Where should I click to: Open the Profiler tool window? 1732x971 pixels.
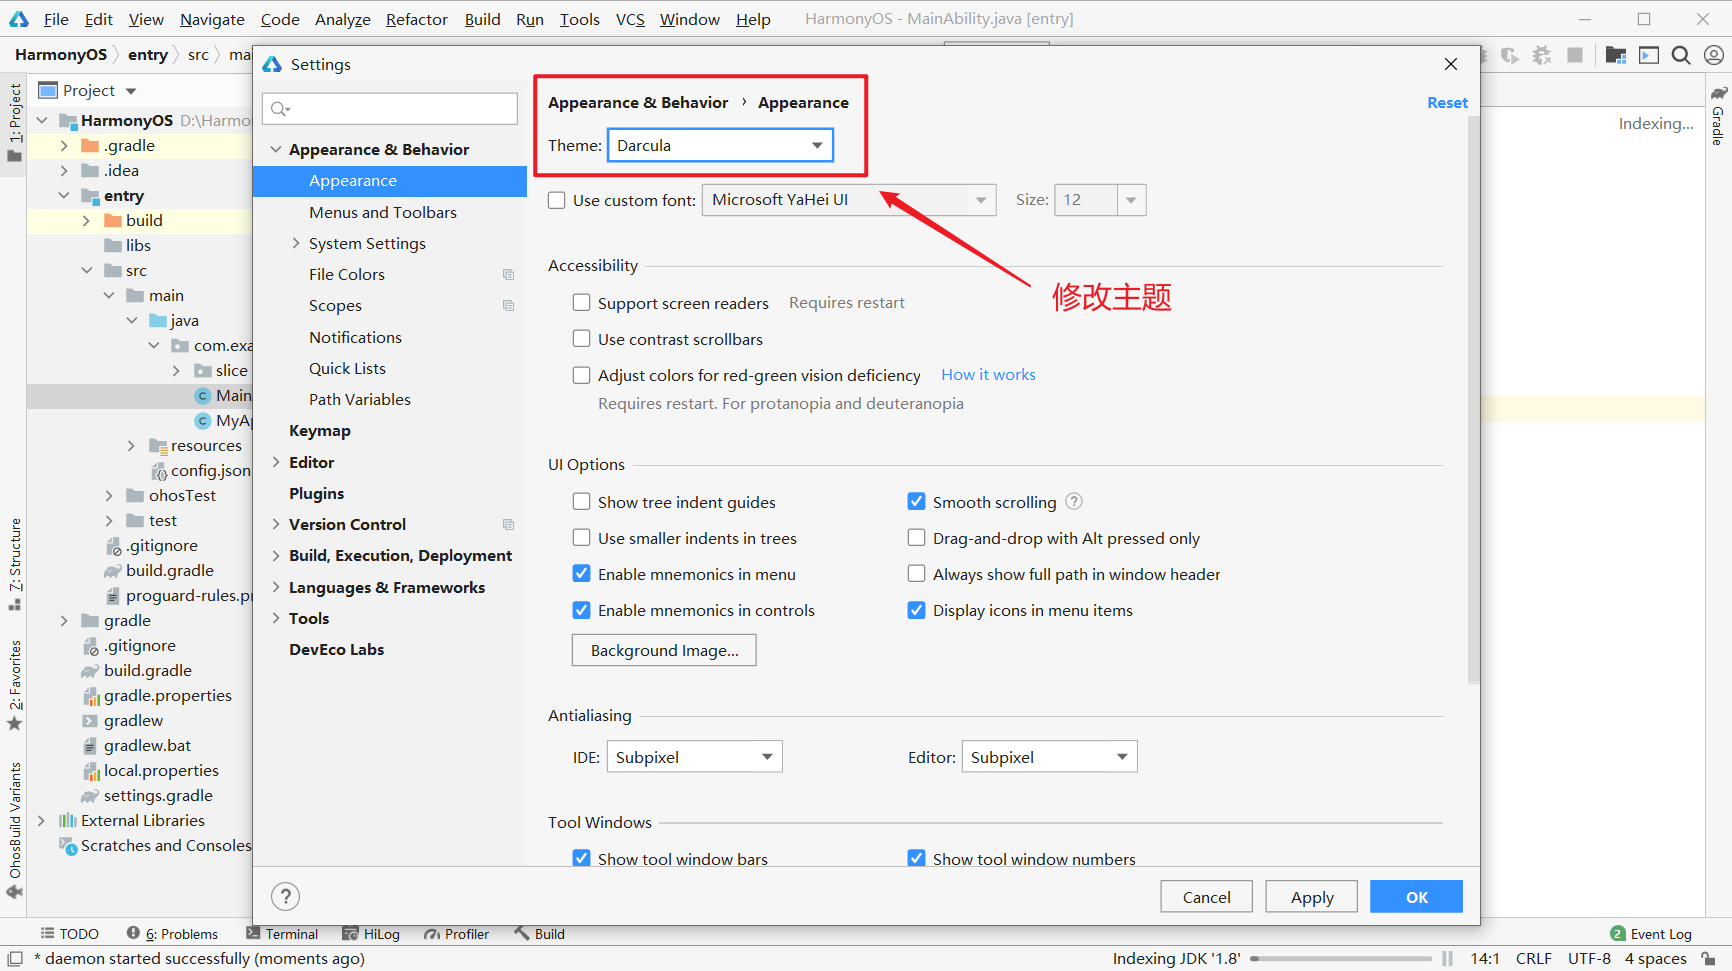tap(456, 933)
